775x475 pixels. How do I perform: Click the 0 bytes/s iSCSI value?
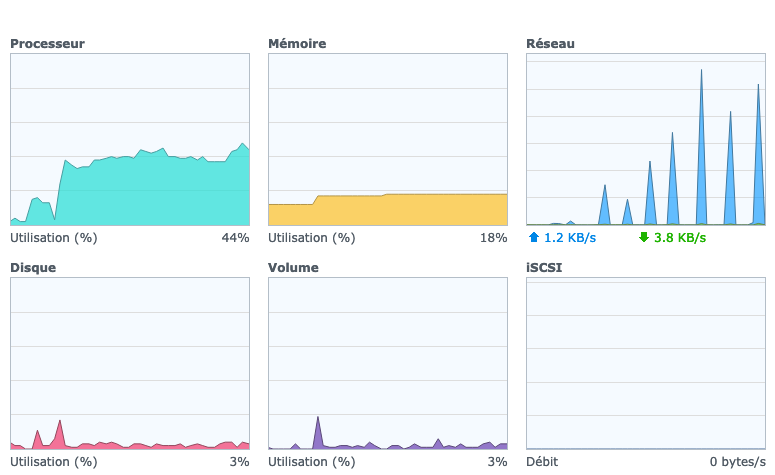736,462
